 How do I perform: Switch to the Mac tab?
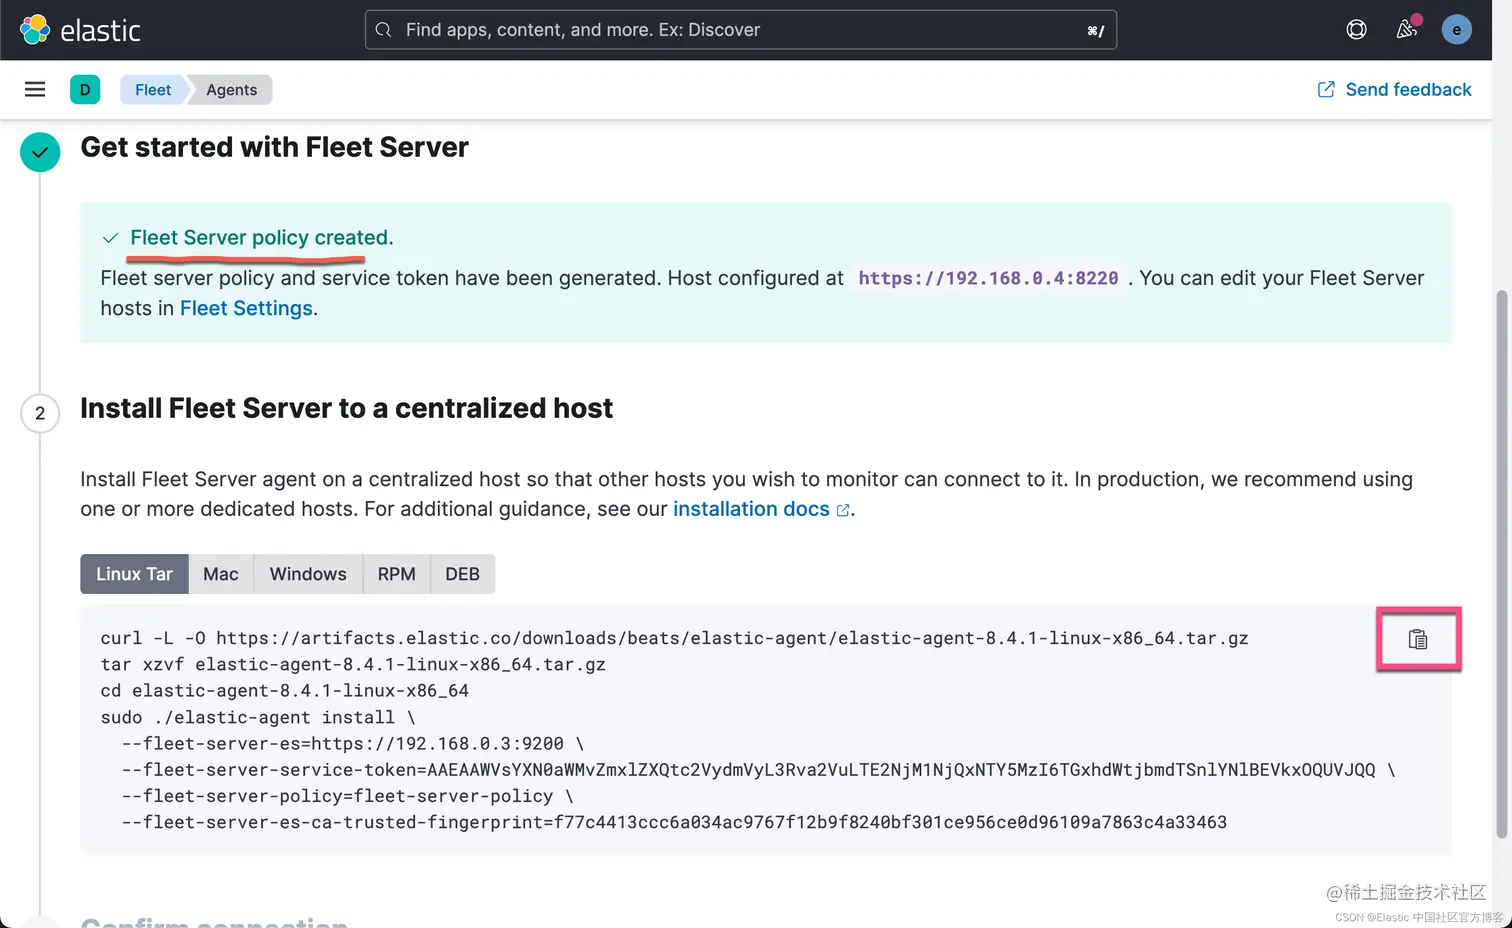221,574
